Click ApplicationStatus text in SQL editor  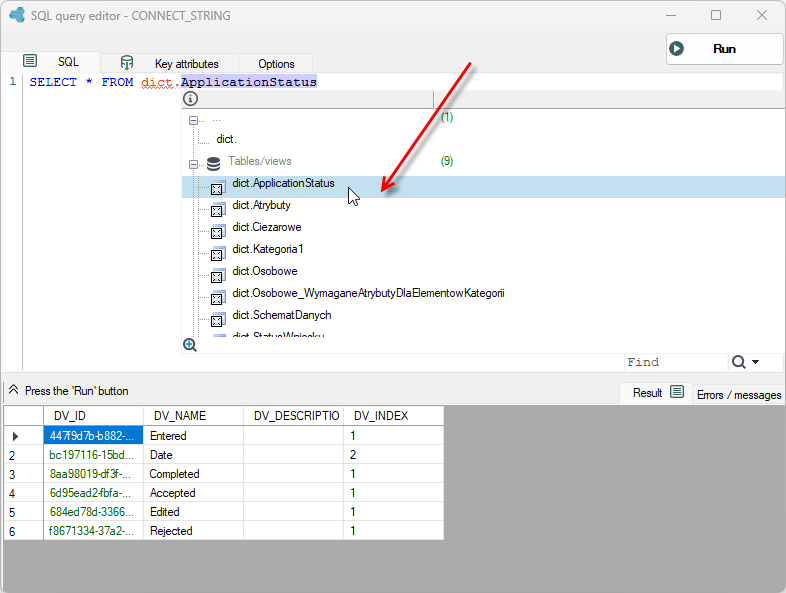(249, 82)
